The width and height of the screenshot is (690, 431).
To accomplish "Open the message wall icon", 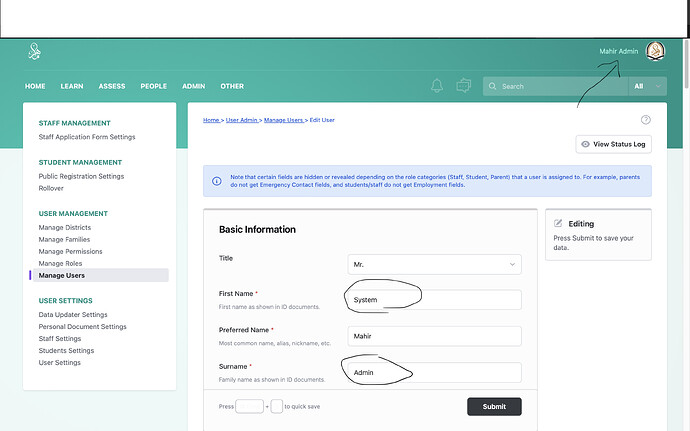I will 464,86.
